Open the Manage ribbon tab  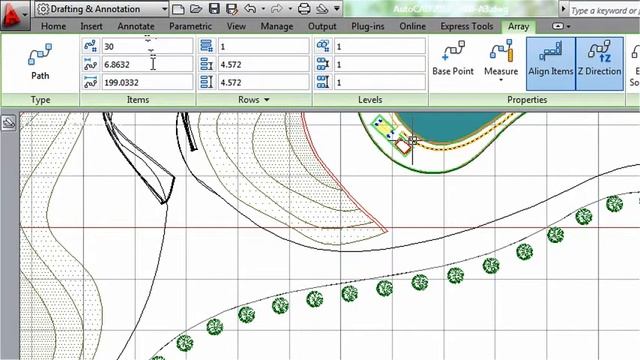tap(277, 26)
